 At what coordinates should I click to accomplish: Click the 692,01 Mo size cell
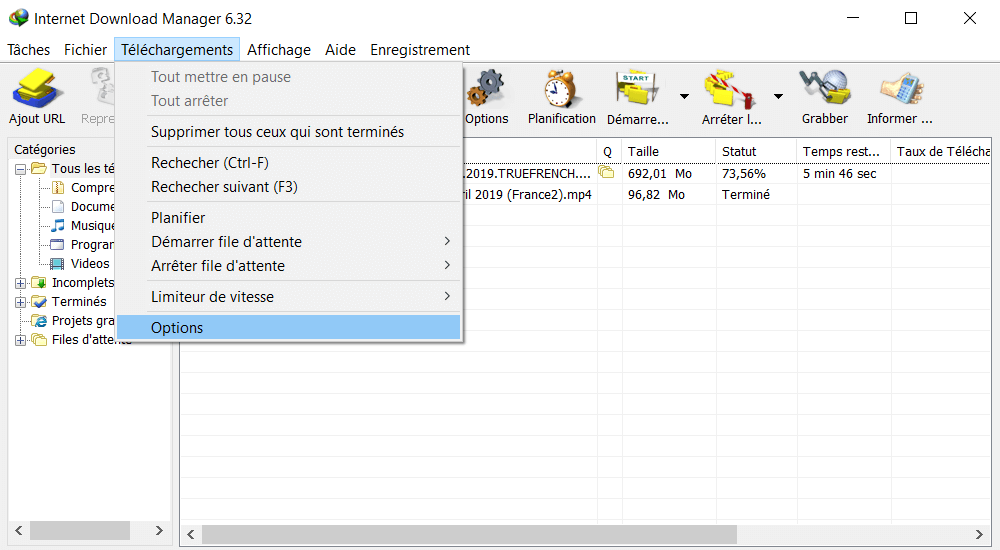tap(659, 174)
